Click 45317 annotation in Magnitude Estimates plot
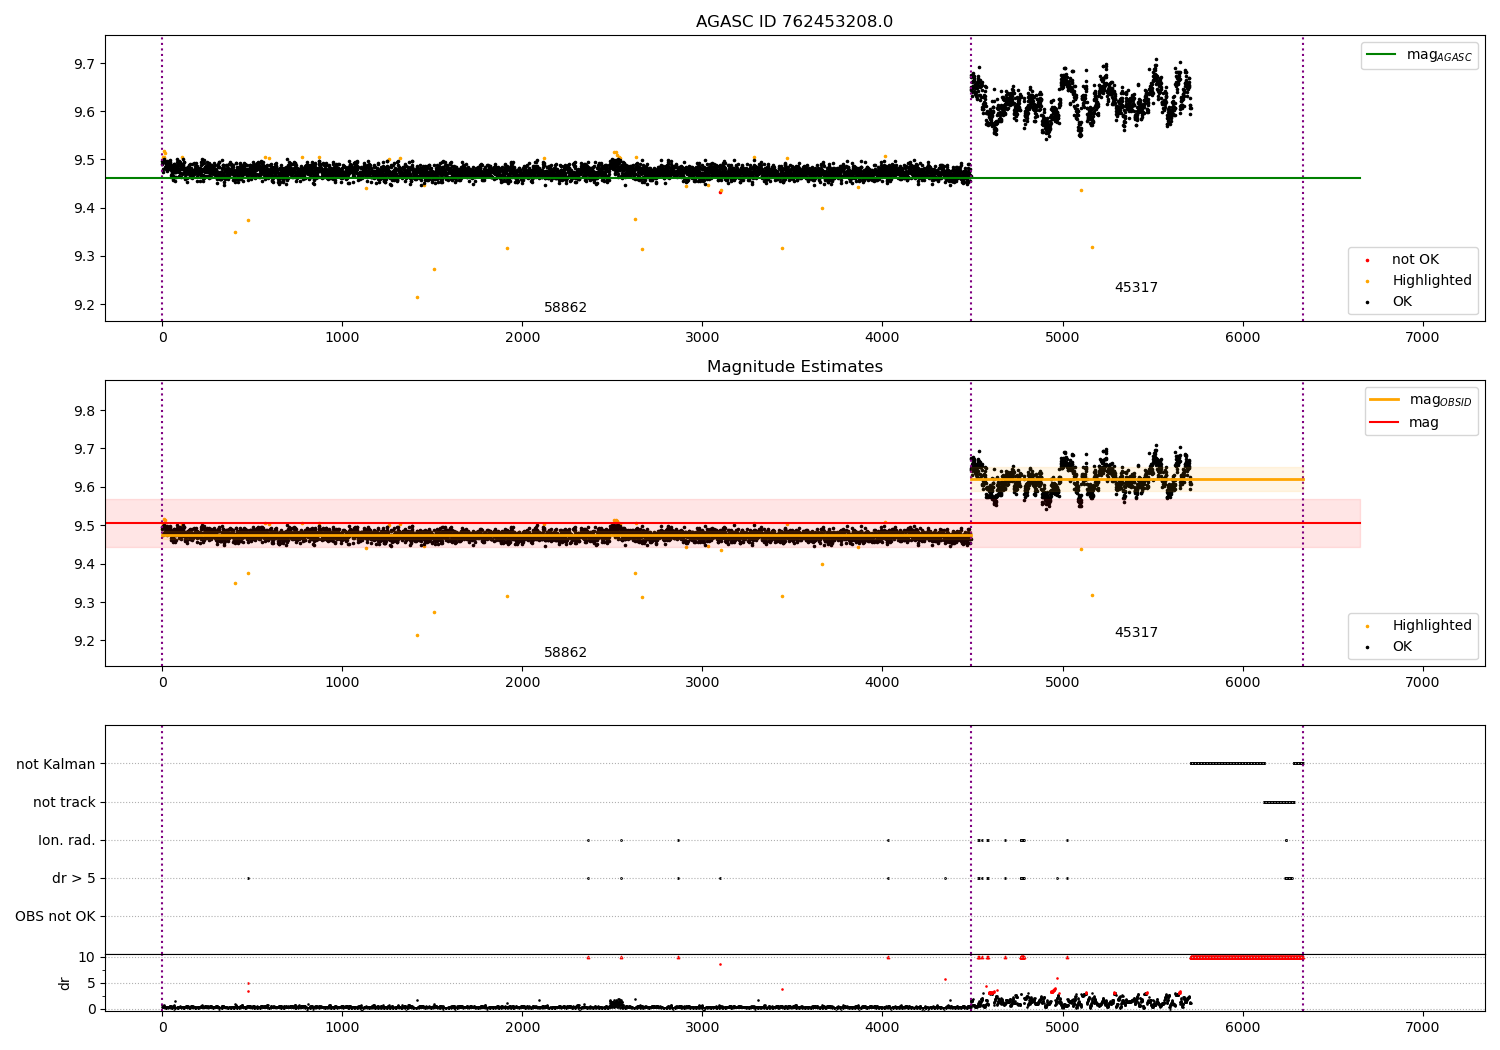Image resolution: width=1500 pixels, height=1050 pixels. 1136,633
